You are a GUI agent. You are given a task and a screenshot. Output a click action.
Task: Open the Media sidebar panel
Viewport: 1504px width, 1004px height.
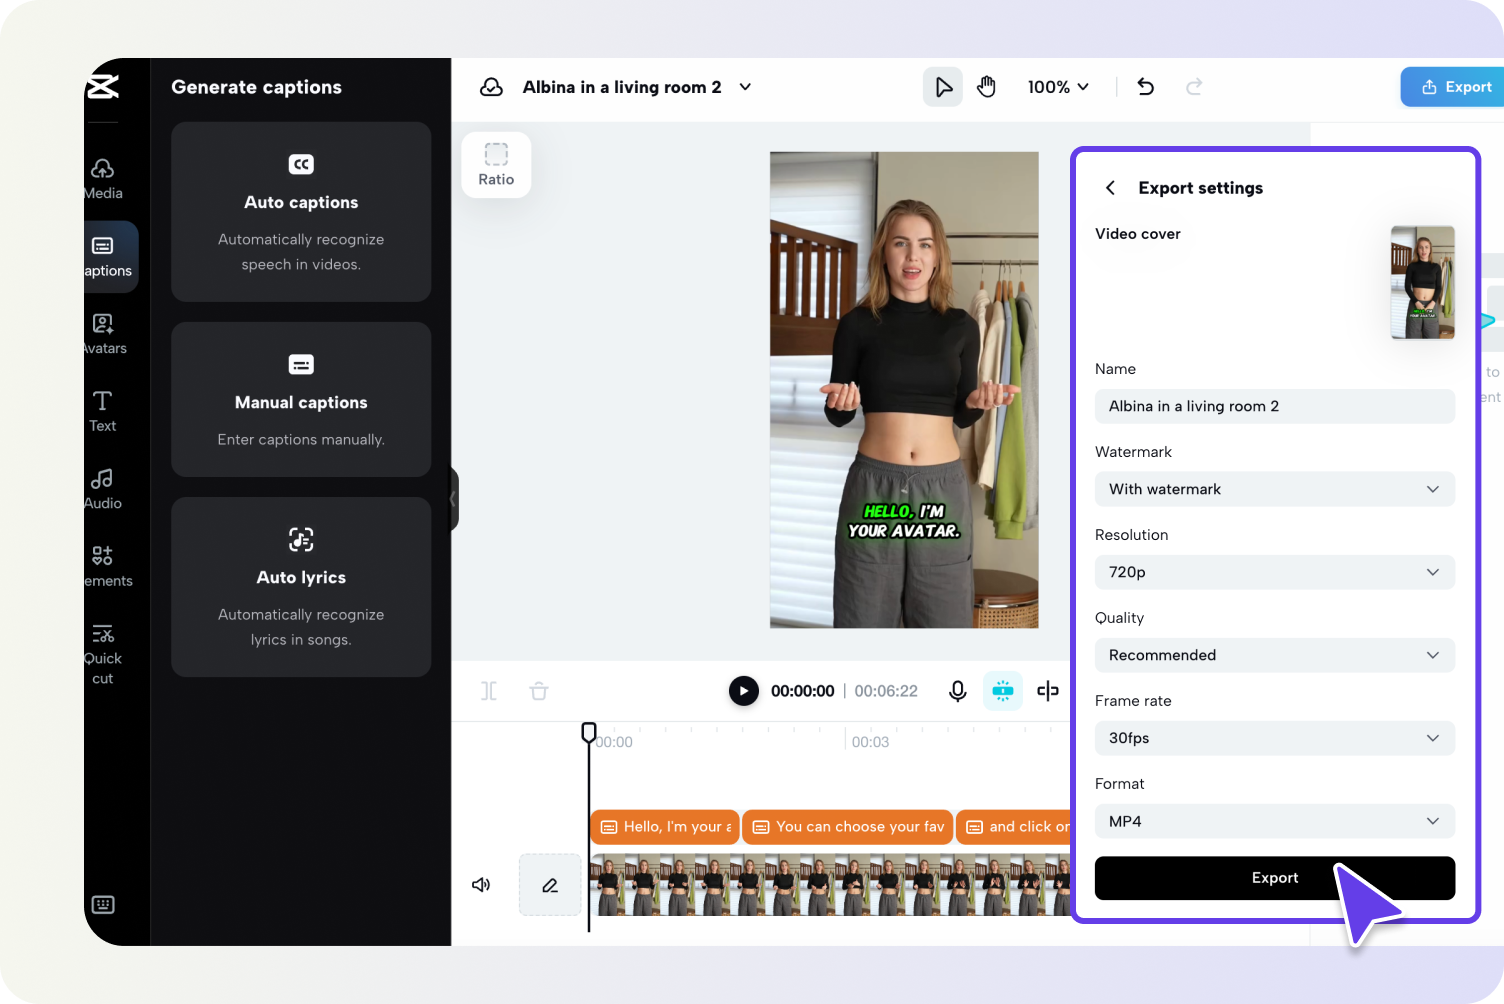(103, 179)
